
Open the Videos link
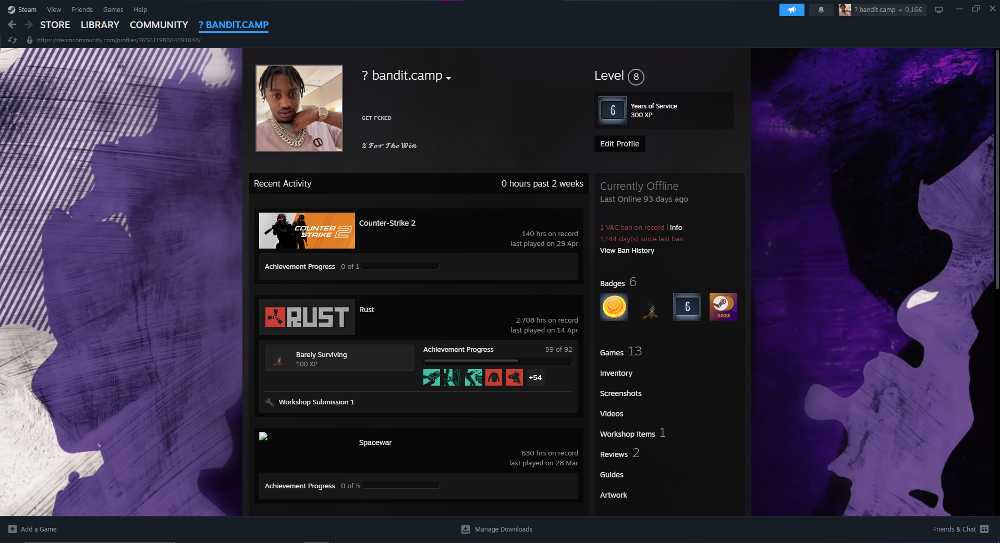tap(612, 413)
